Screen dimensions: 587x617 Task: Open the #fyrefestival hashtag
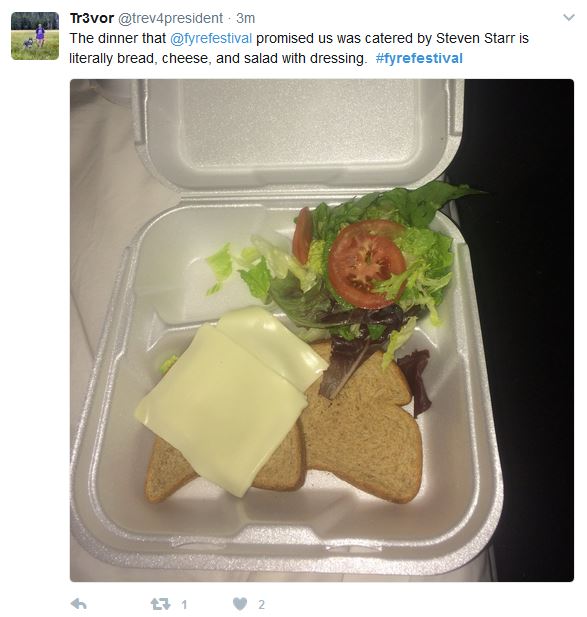point(419,58)
